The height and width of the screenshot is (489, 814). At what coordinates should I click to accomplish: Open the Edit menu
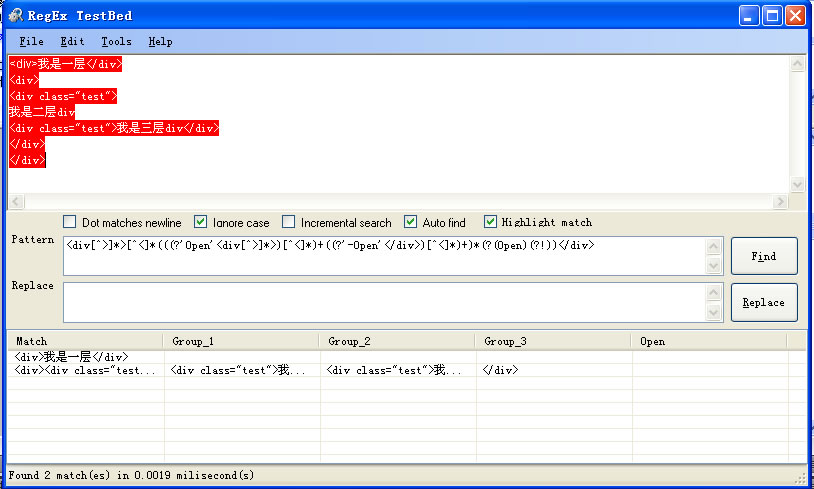pos(72,42)
